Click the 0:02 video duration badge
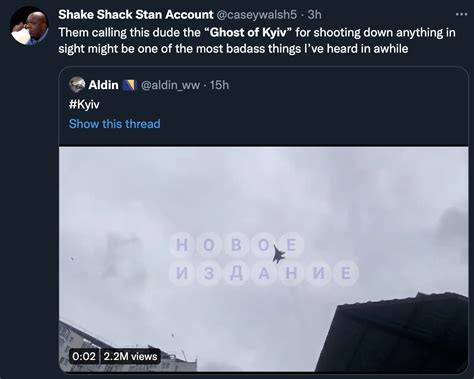The height and width of the screenshot is (379, 474). click(x=84, y=356)
